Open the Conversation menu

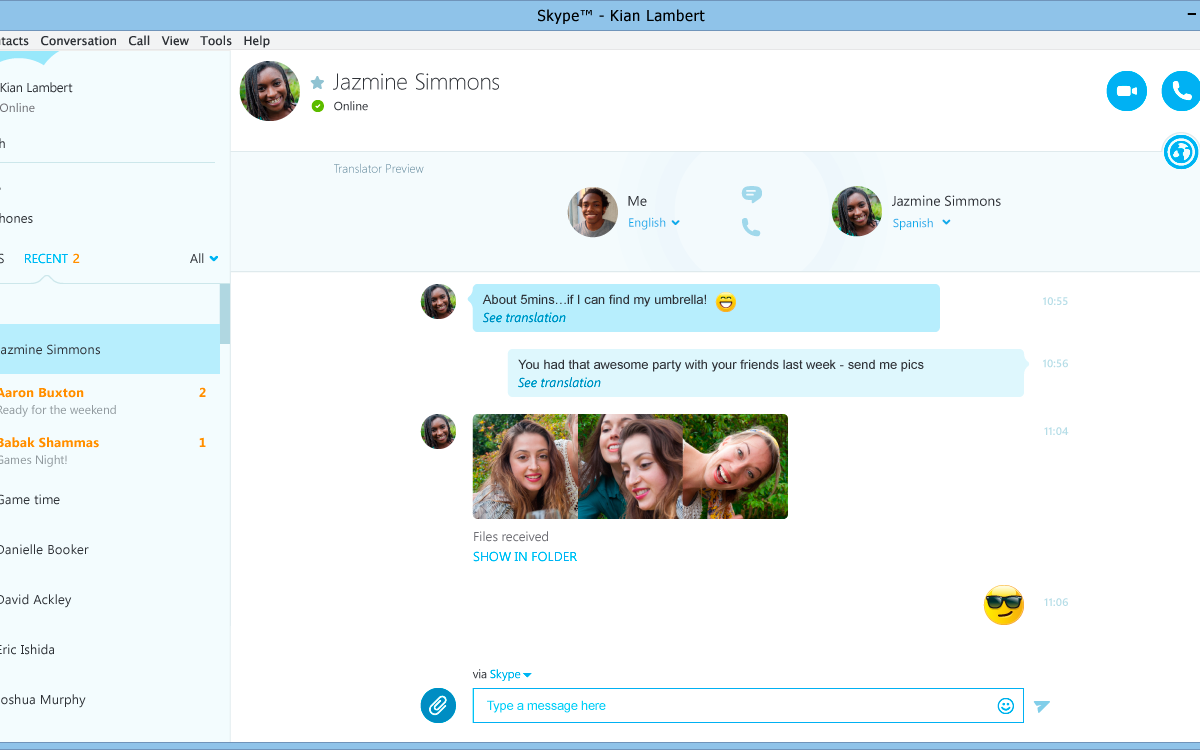(78, 41)
